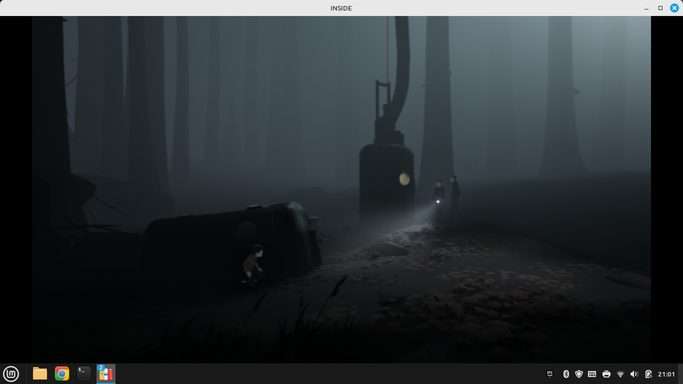The height and width of the screenshot is (384, 683).
Task: Click the INSIDE window title bar
Action: pos(341,8)
